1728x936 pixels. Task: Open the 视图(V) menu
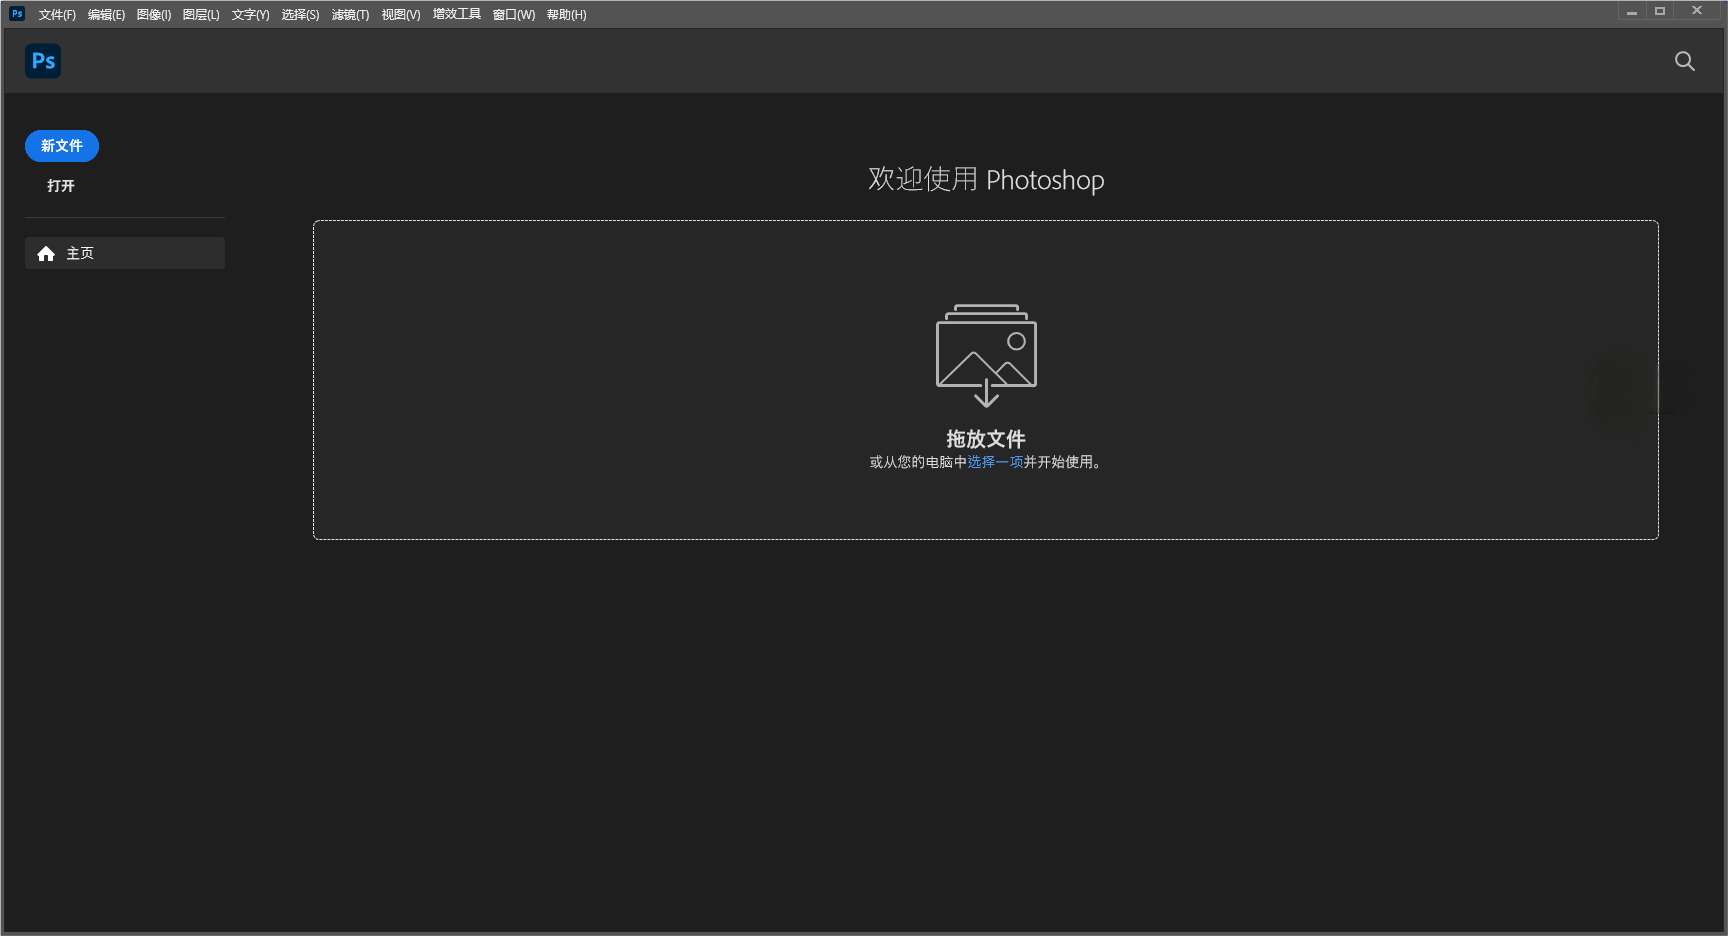click(x=399, y=14)
